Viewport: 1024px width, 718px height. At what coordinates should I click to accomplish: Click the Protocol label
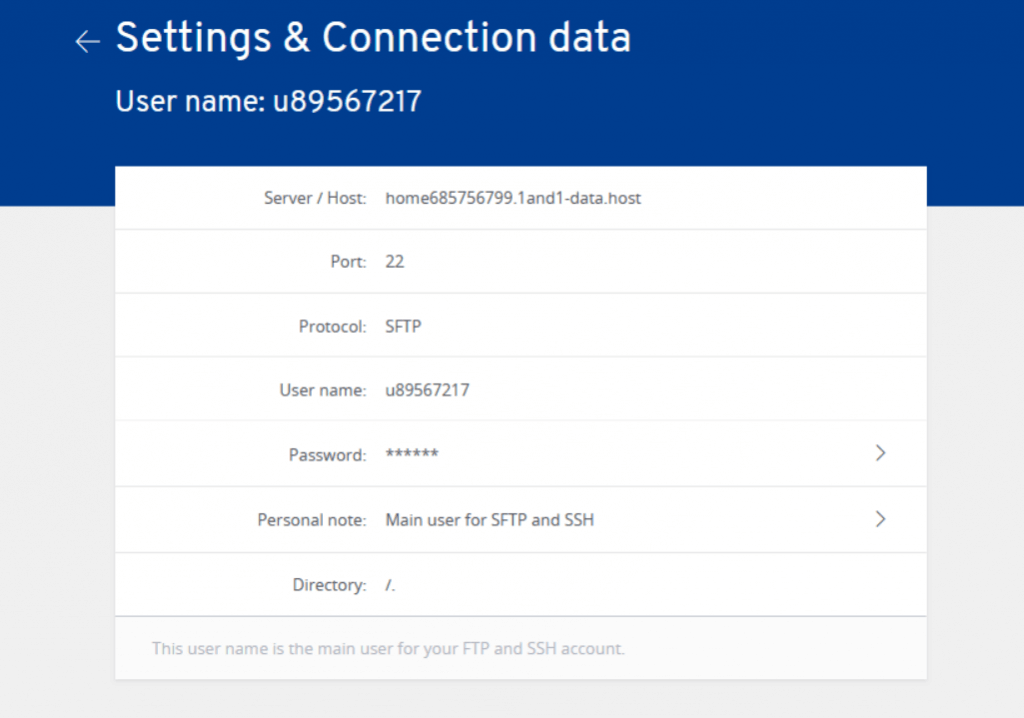click(331, 325)
